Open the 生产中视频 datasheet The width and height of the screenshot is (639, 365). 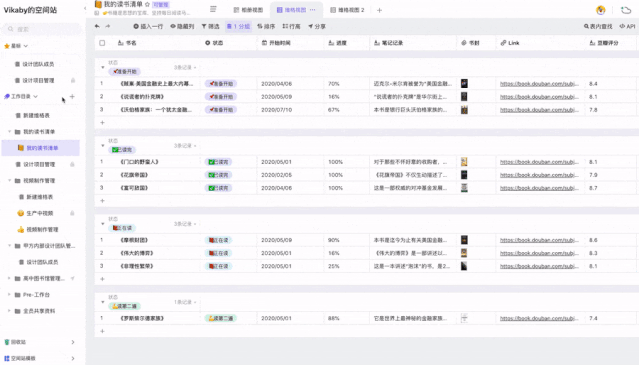click(41, 213)
